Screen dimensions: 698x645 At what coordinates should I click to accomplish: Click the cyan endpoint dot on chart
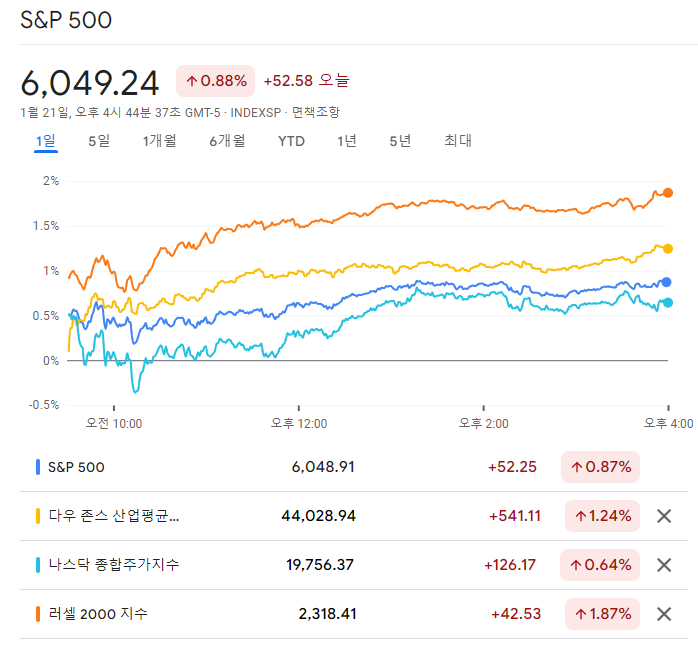(668, 303)
